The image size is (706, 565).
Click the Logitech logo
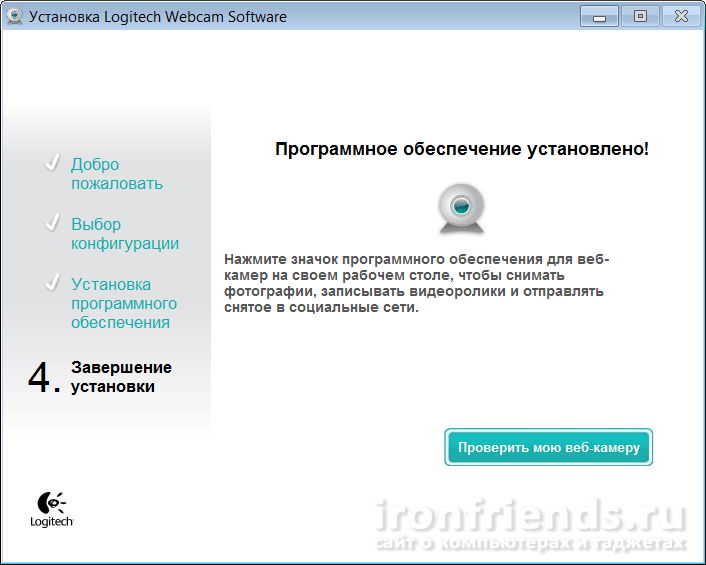pos(51,509)
